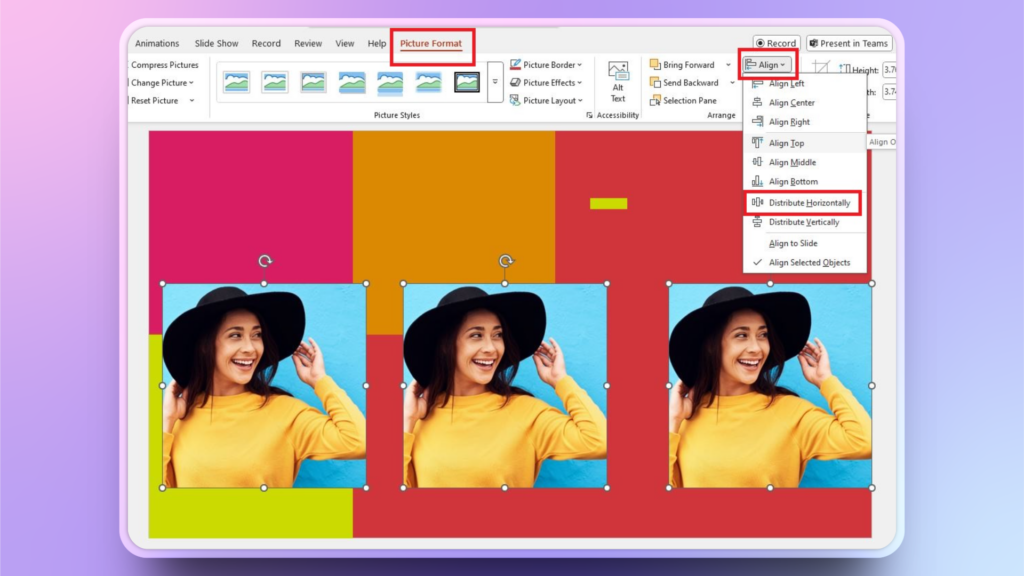Choose Align Right from menu
1024x576 pixels.
click(x=805, y=121)
